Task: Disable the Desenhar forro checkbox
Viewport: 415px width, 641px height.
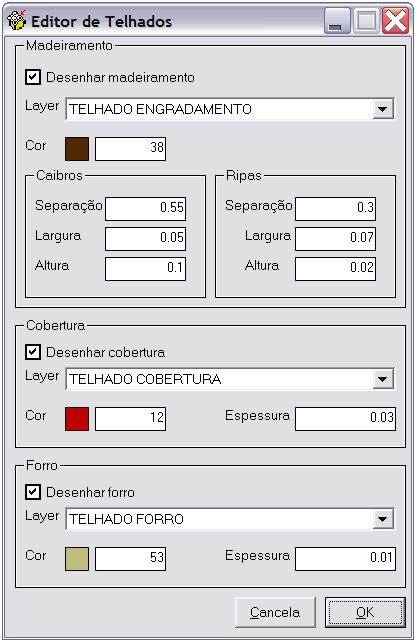Action: [x=33, y=492]
